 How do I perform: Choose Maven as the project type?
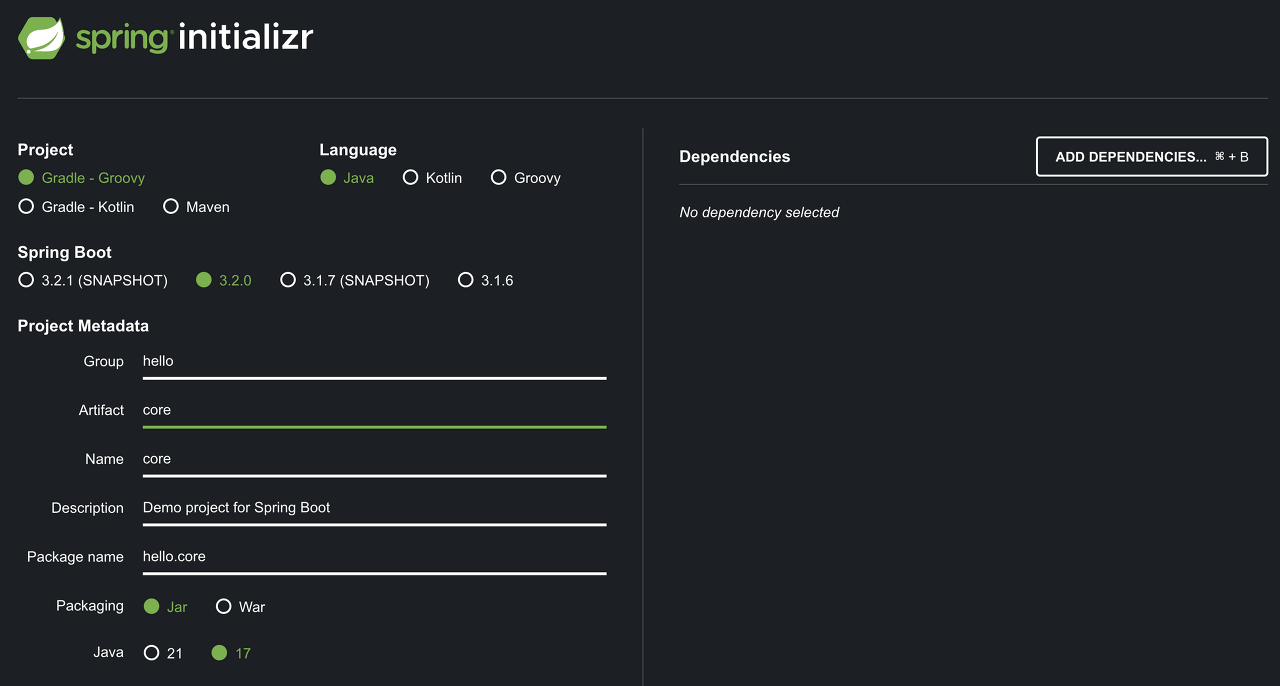[196, 207]
